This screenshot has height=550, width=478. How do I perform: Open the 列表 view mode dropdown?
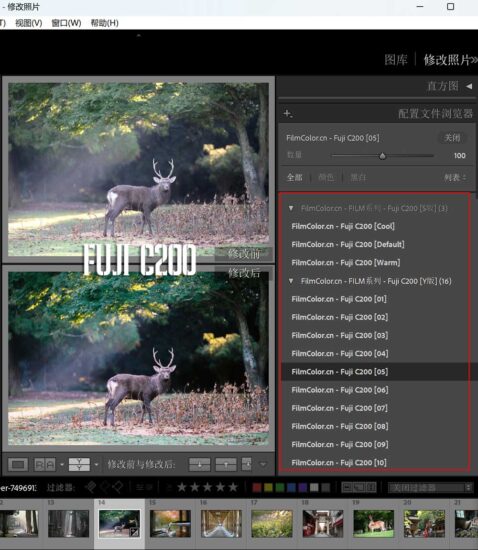click(455, 177)
